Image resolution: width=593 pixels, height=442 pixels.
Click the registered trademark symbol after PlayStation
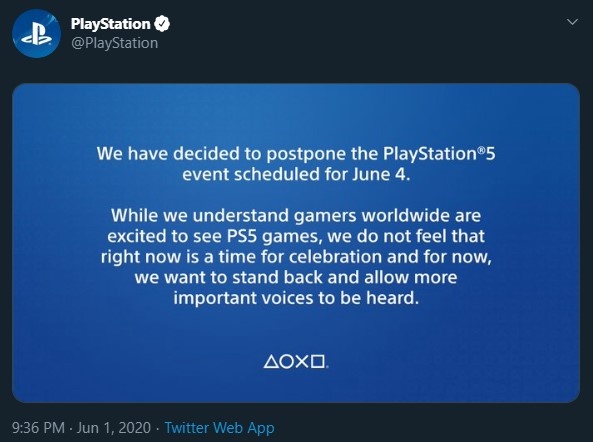481,150
